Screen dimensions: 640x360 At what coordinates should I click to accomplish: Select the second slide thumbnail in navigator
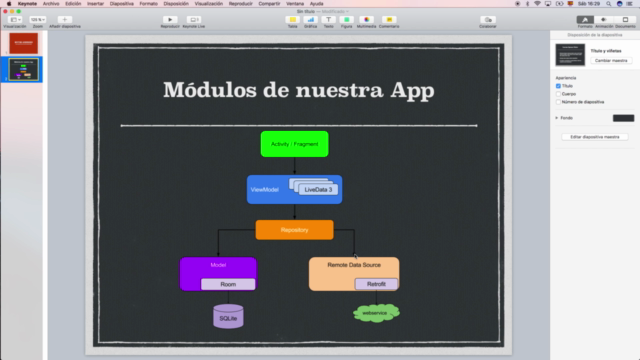click(x=24, y=69)
